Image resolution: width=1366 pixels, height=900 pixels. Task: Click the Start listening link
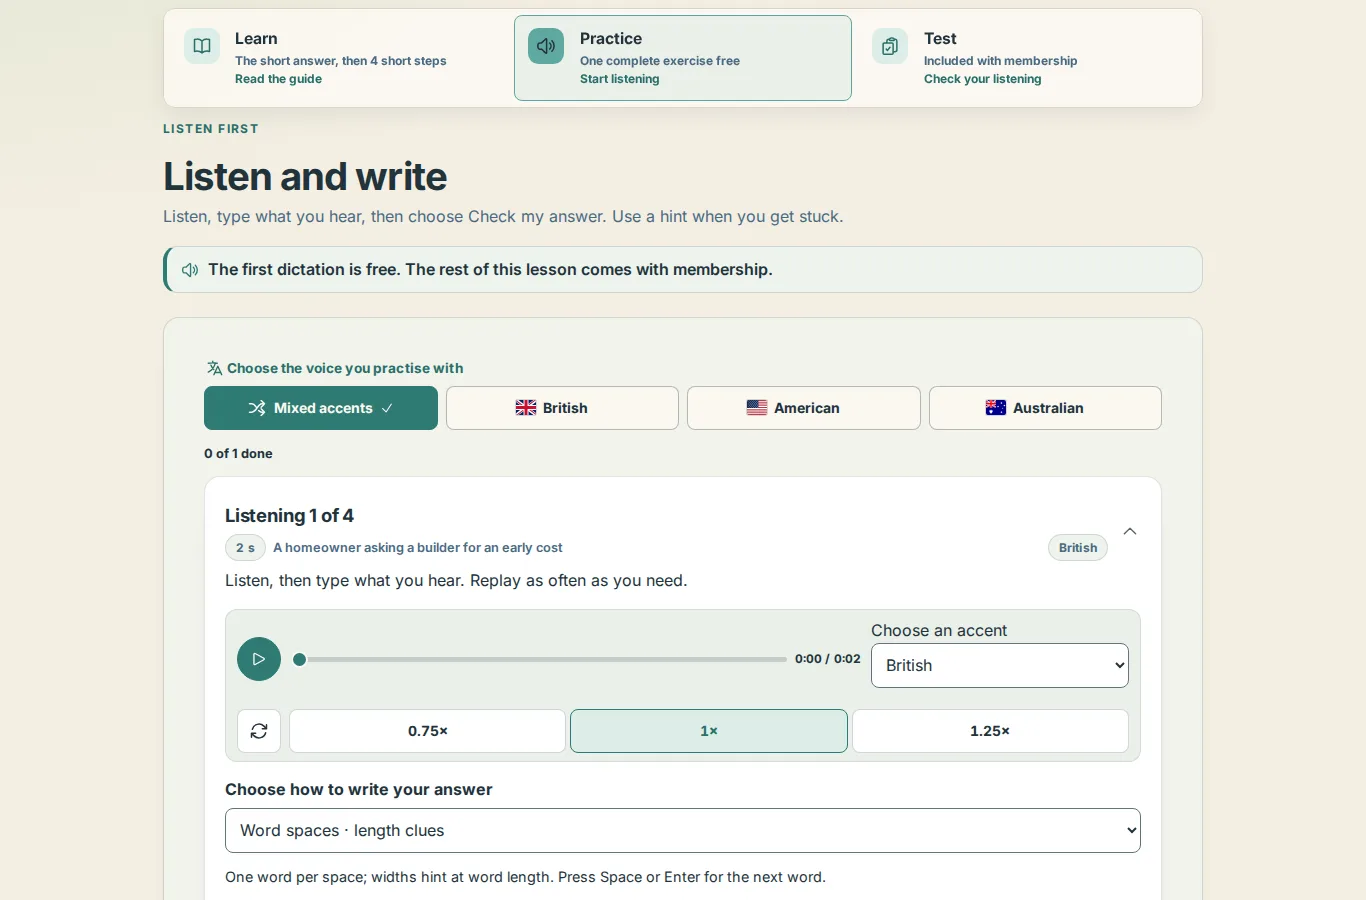click(x=620, y=79)
